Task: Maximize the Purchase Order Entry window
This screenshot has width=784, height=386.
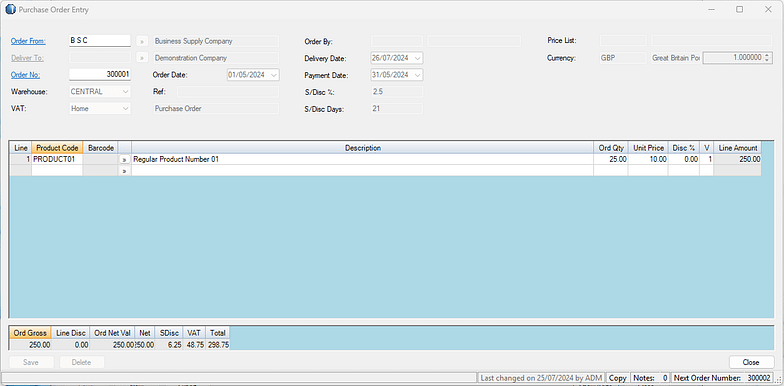Action: [740, 10]
